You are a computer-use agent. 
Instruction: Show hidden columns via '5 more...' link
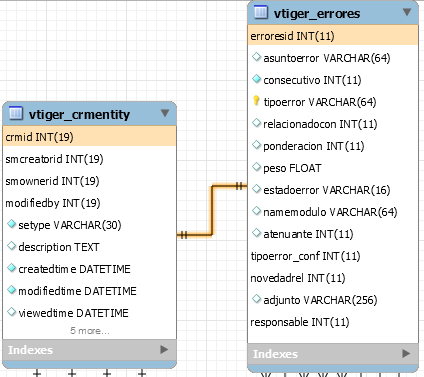(90, 331)
